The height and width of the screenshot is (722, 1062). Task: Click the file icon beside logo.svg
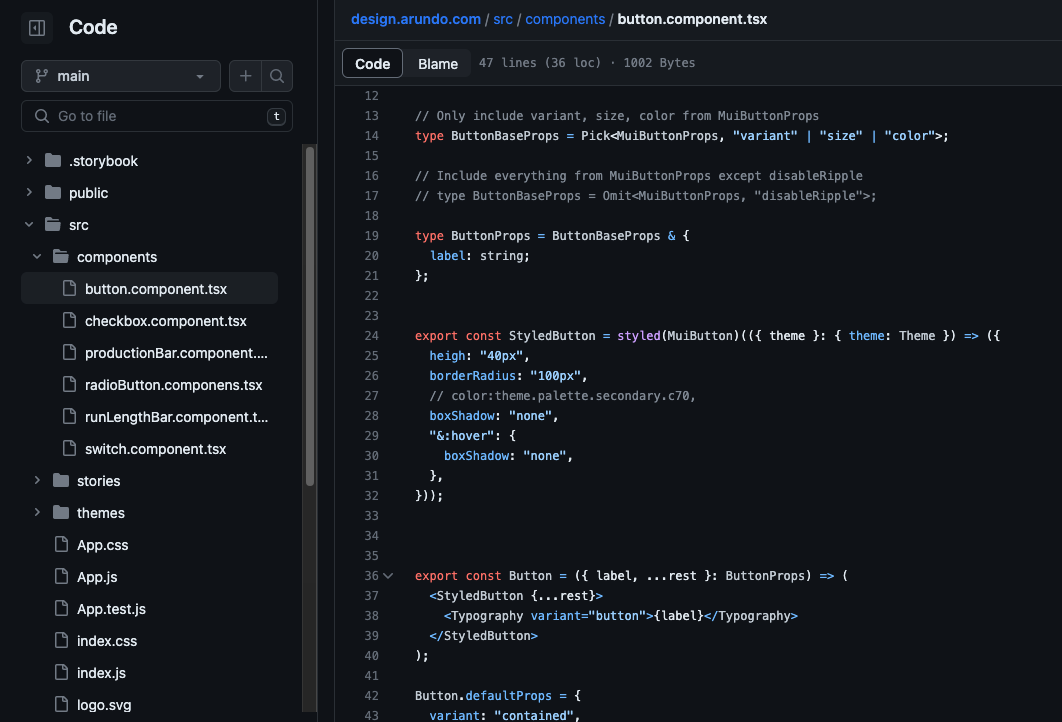coord(61,704)
